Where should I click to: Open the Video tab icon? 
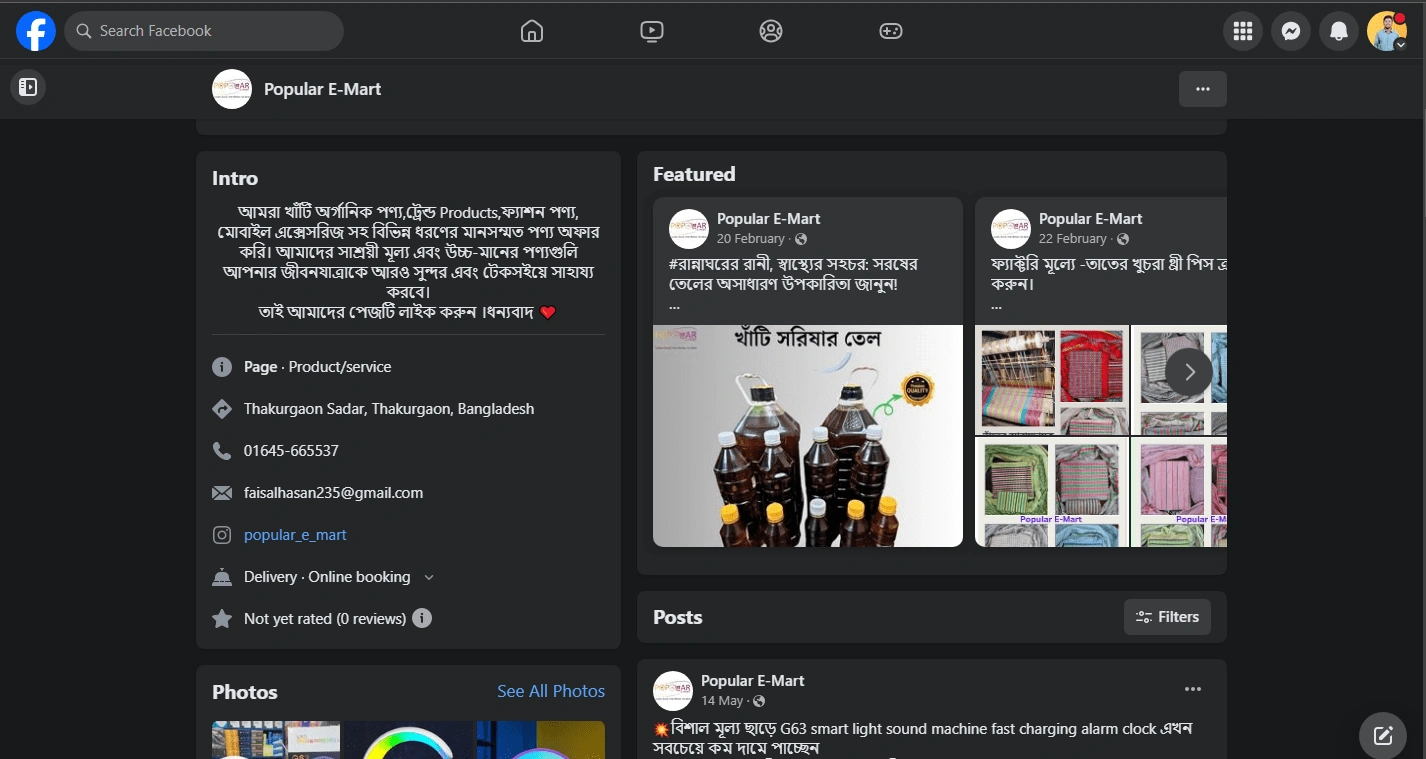(x=651, y=31)
